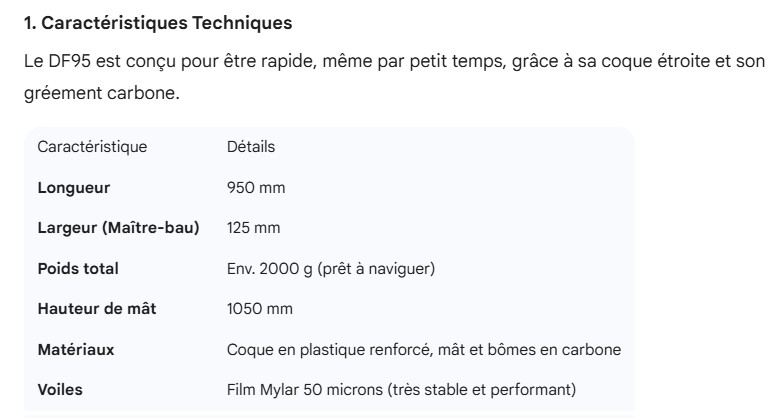Select the "Détails" table column header

[x=251, y=147]
